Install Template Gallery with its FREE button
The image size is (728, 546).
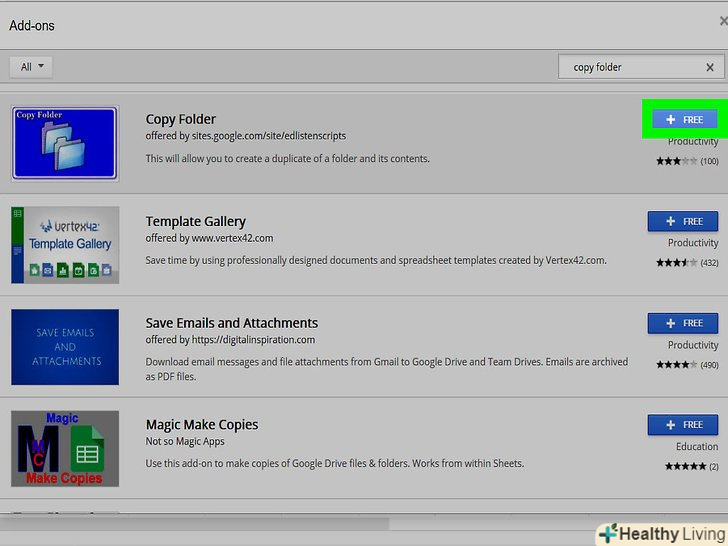[x=682, y=221]
